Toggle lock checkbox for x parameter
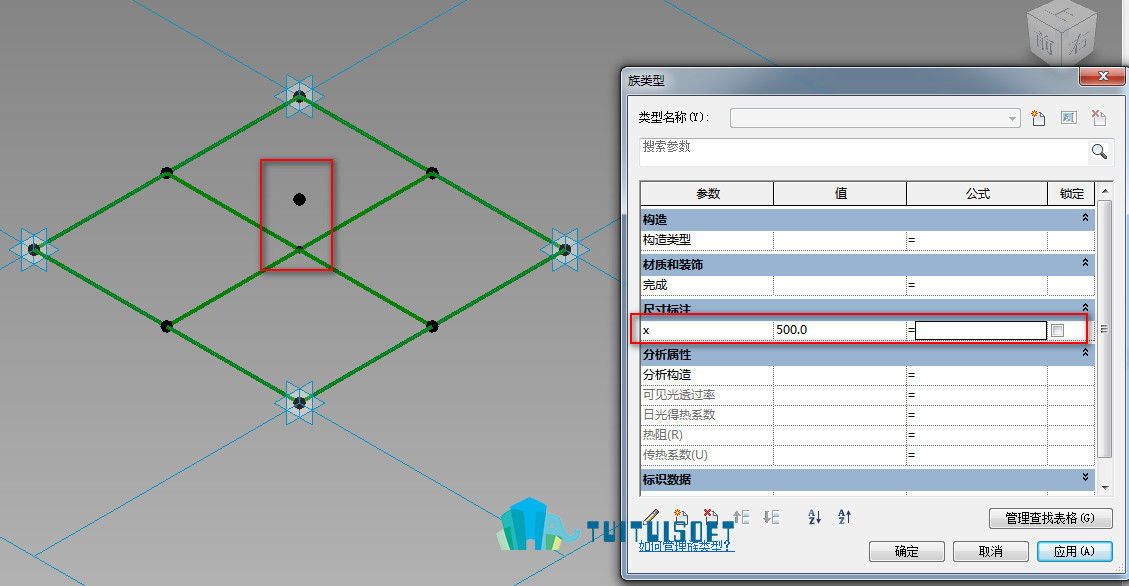The image size is (1129, 586). pos(1057,330)
